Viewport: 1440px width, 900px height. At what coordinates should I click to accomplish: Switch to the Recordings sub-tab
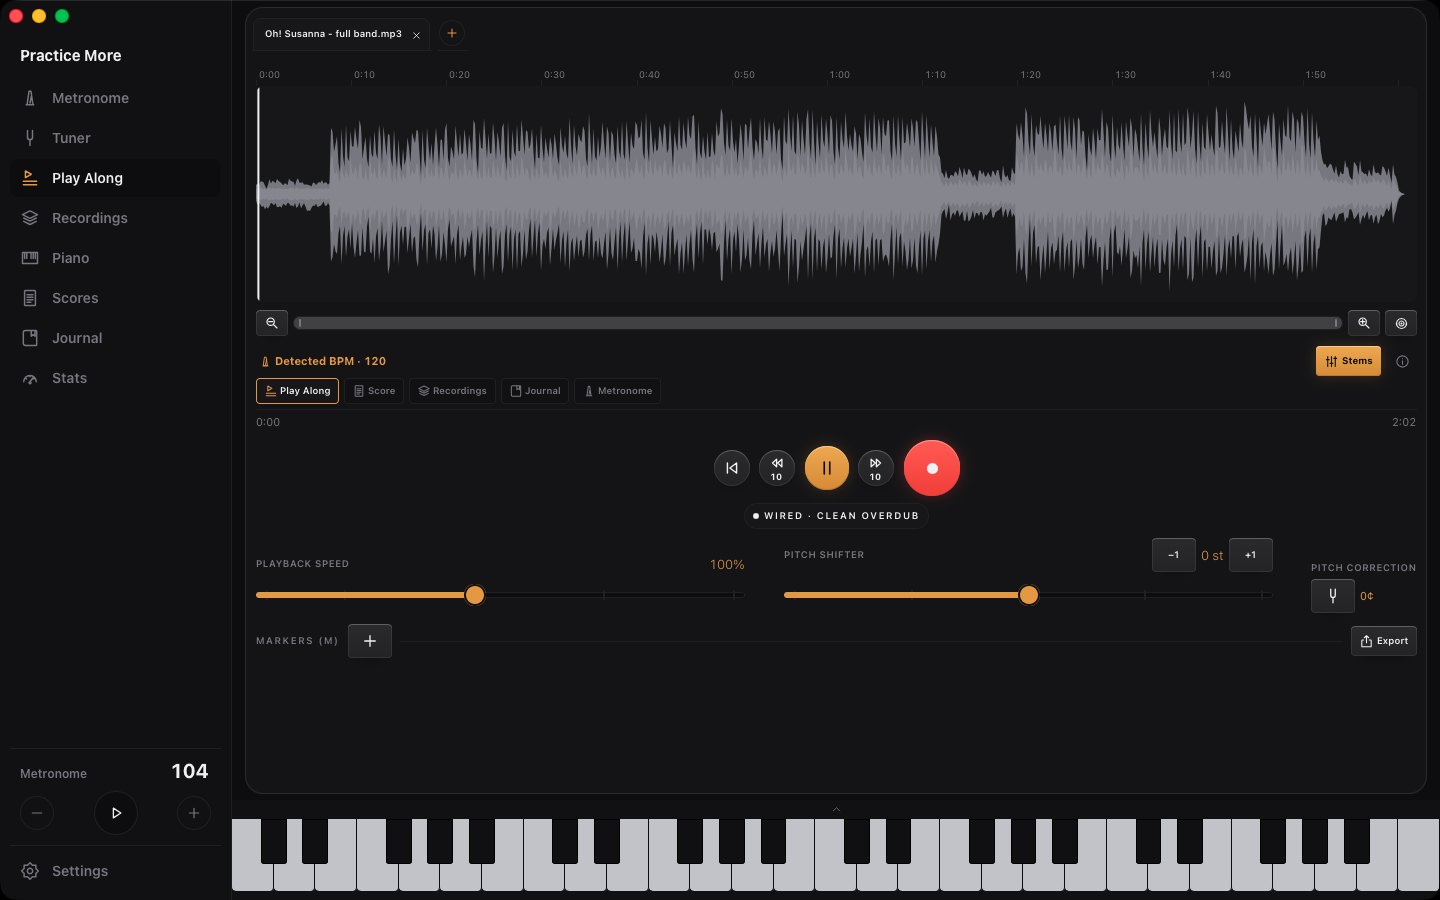tap(452, 391)
